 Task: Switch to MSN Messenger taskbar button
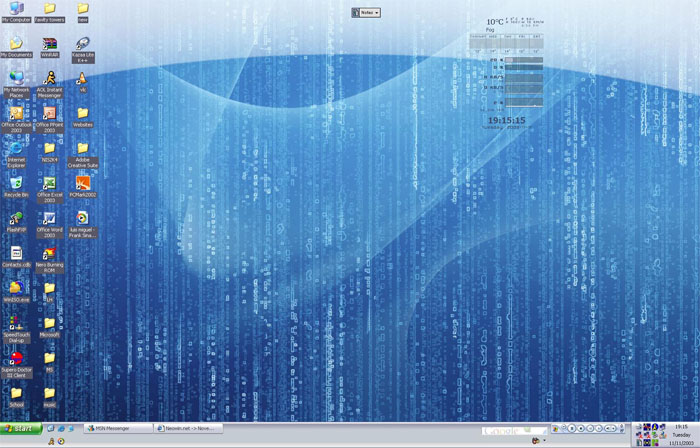[x=118, y=428]
